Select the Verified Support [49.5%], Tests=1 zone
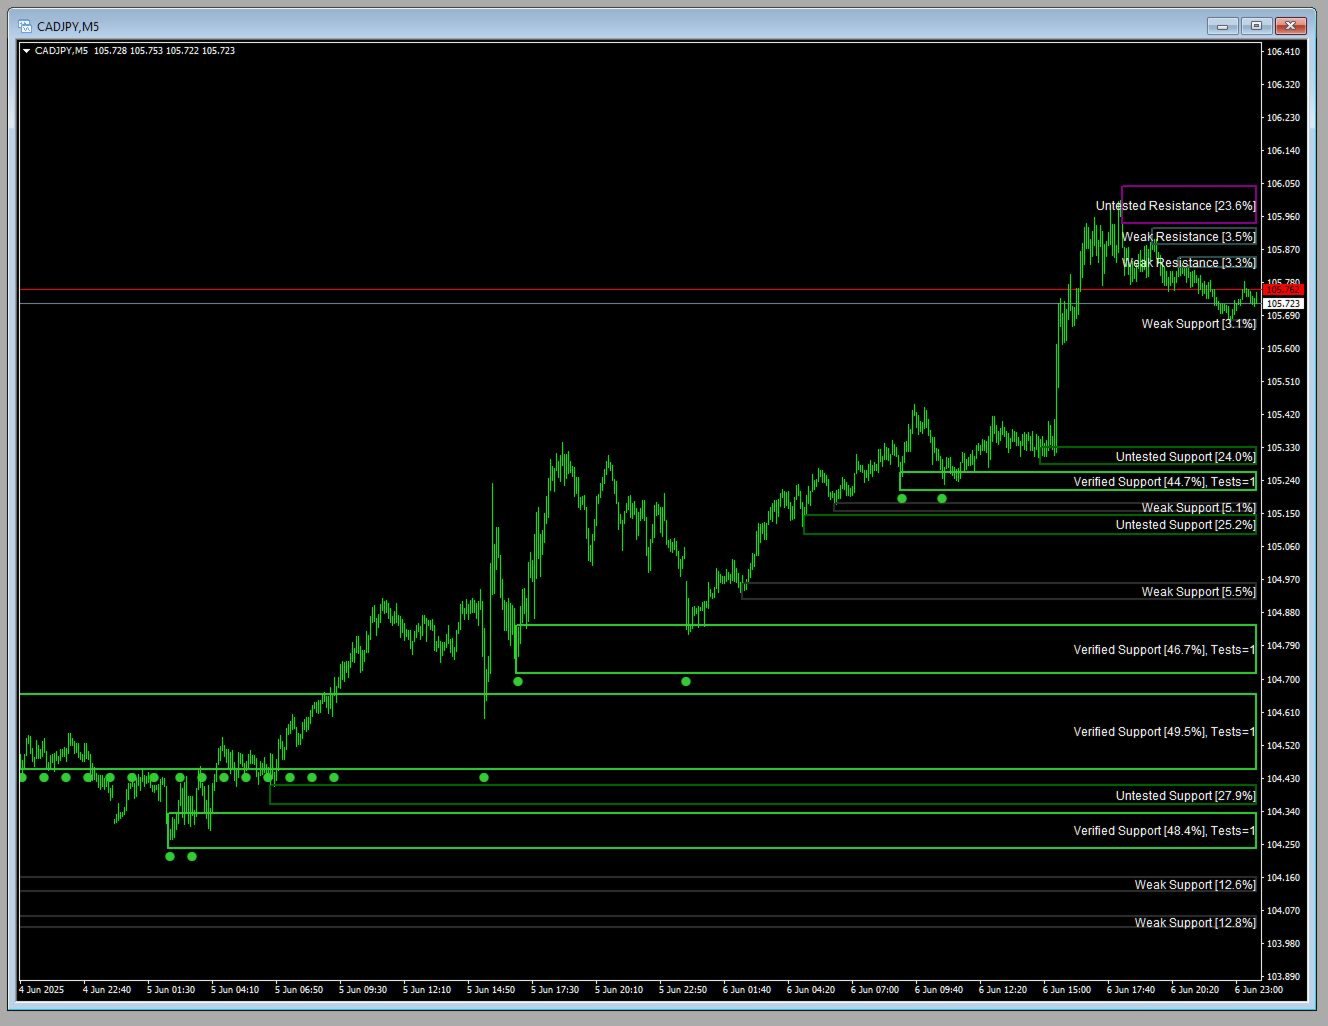1328x1026 pixels. [1163, 731]
